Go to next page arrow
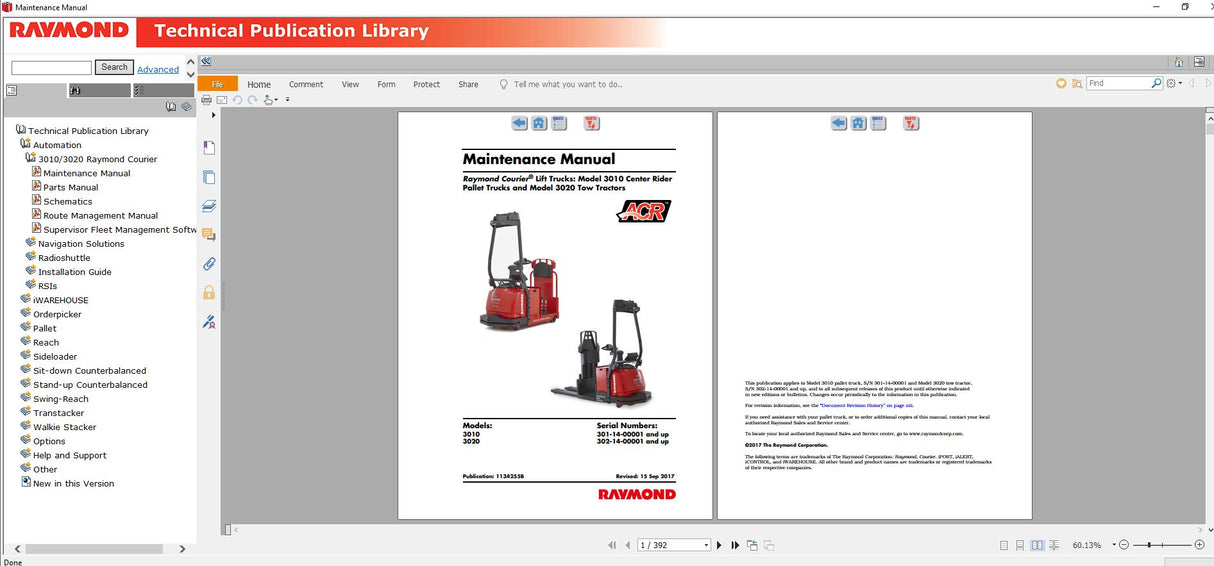 (719, 545)
